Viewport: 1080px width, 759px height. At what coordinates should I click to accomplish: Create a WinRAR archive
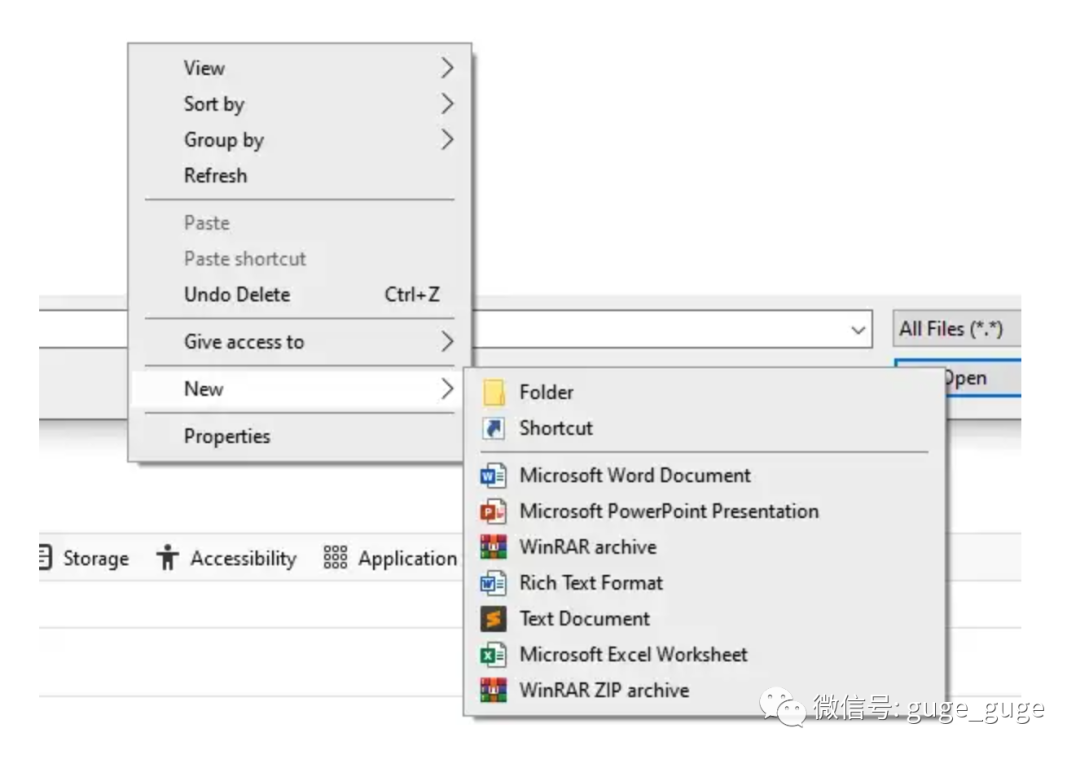pyautogui.click(x=705, y=548)
